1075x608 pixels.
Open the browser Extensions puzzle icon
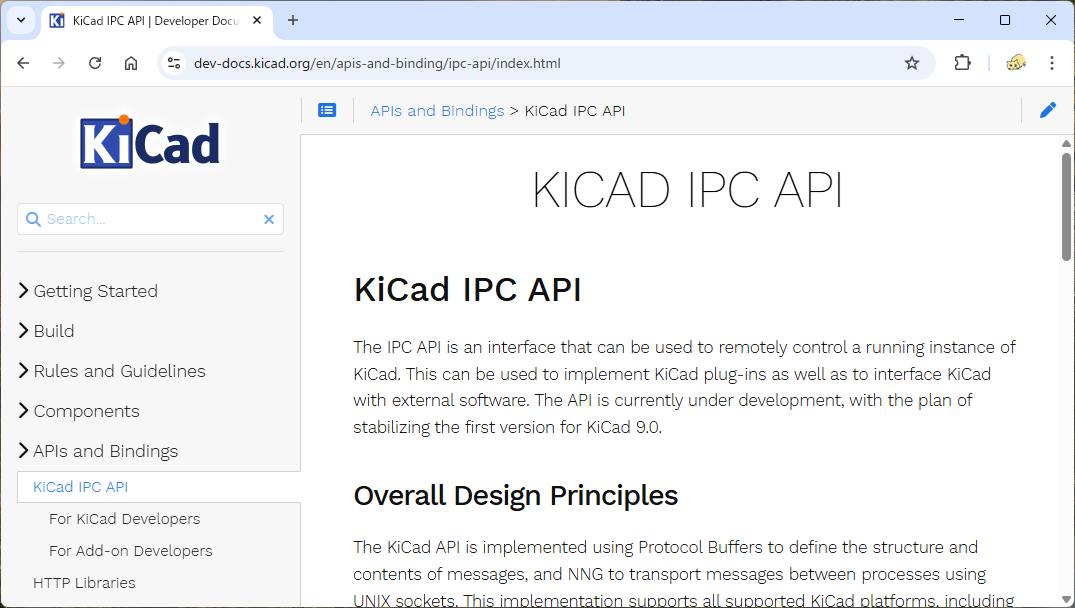(x=962, y=63)
